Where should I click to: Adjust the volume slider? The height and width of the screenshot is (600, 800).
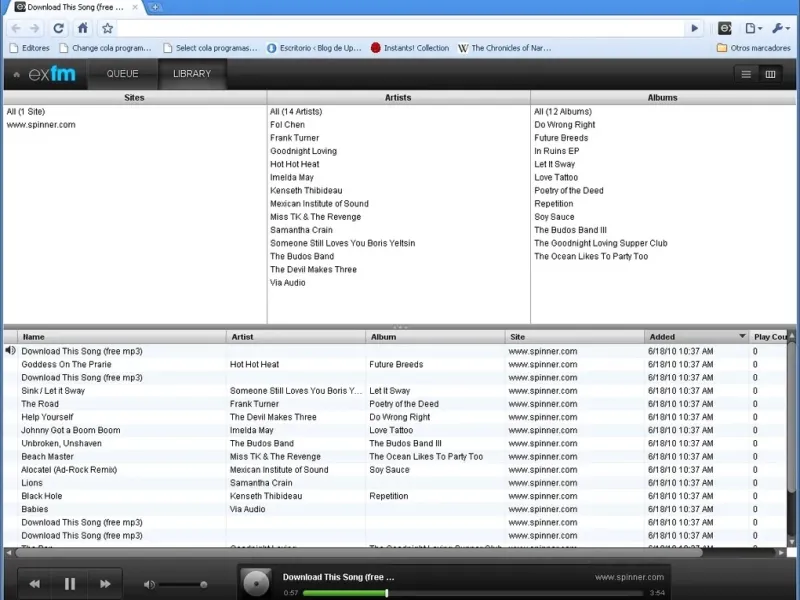coord(183,585)
